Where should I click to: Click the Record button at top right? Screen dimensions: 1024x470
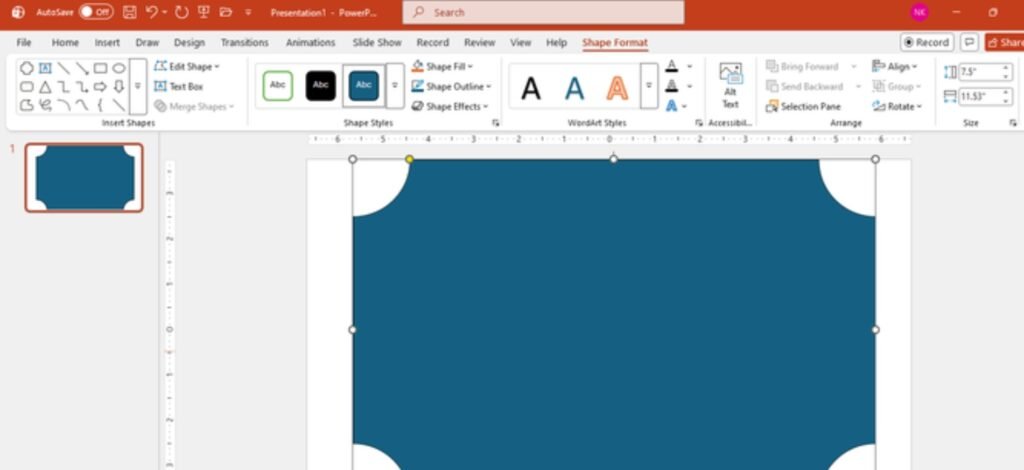pos(927,42)
